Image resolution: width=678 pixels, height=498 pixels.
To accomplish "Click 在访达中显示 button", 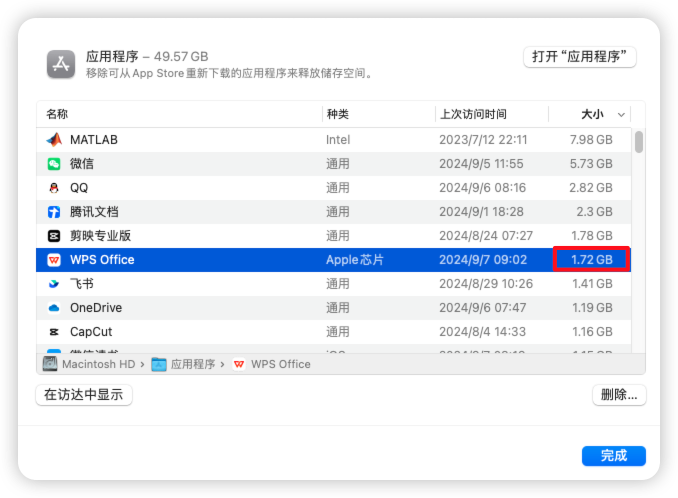I will click(x=84, y=395).
